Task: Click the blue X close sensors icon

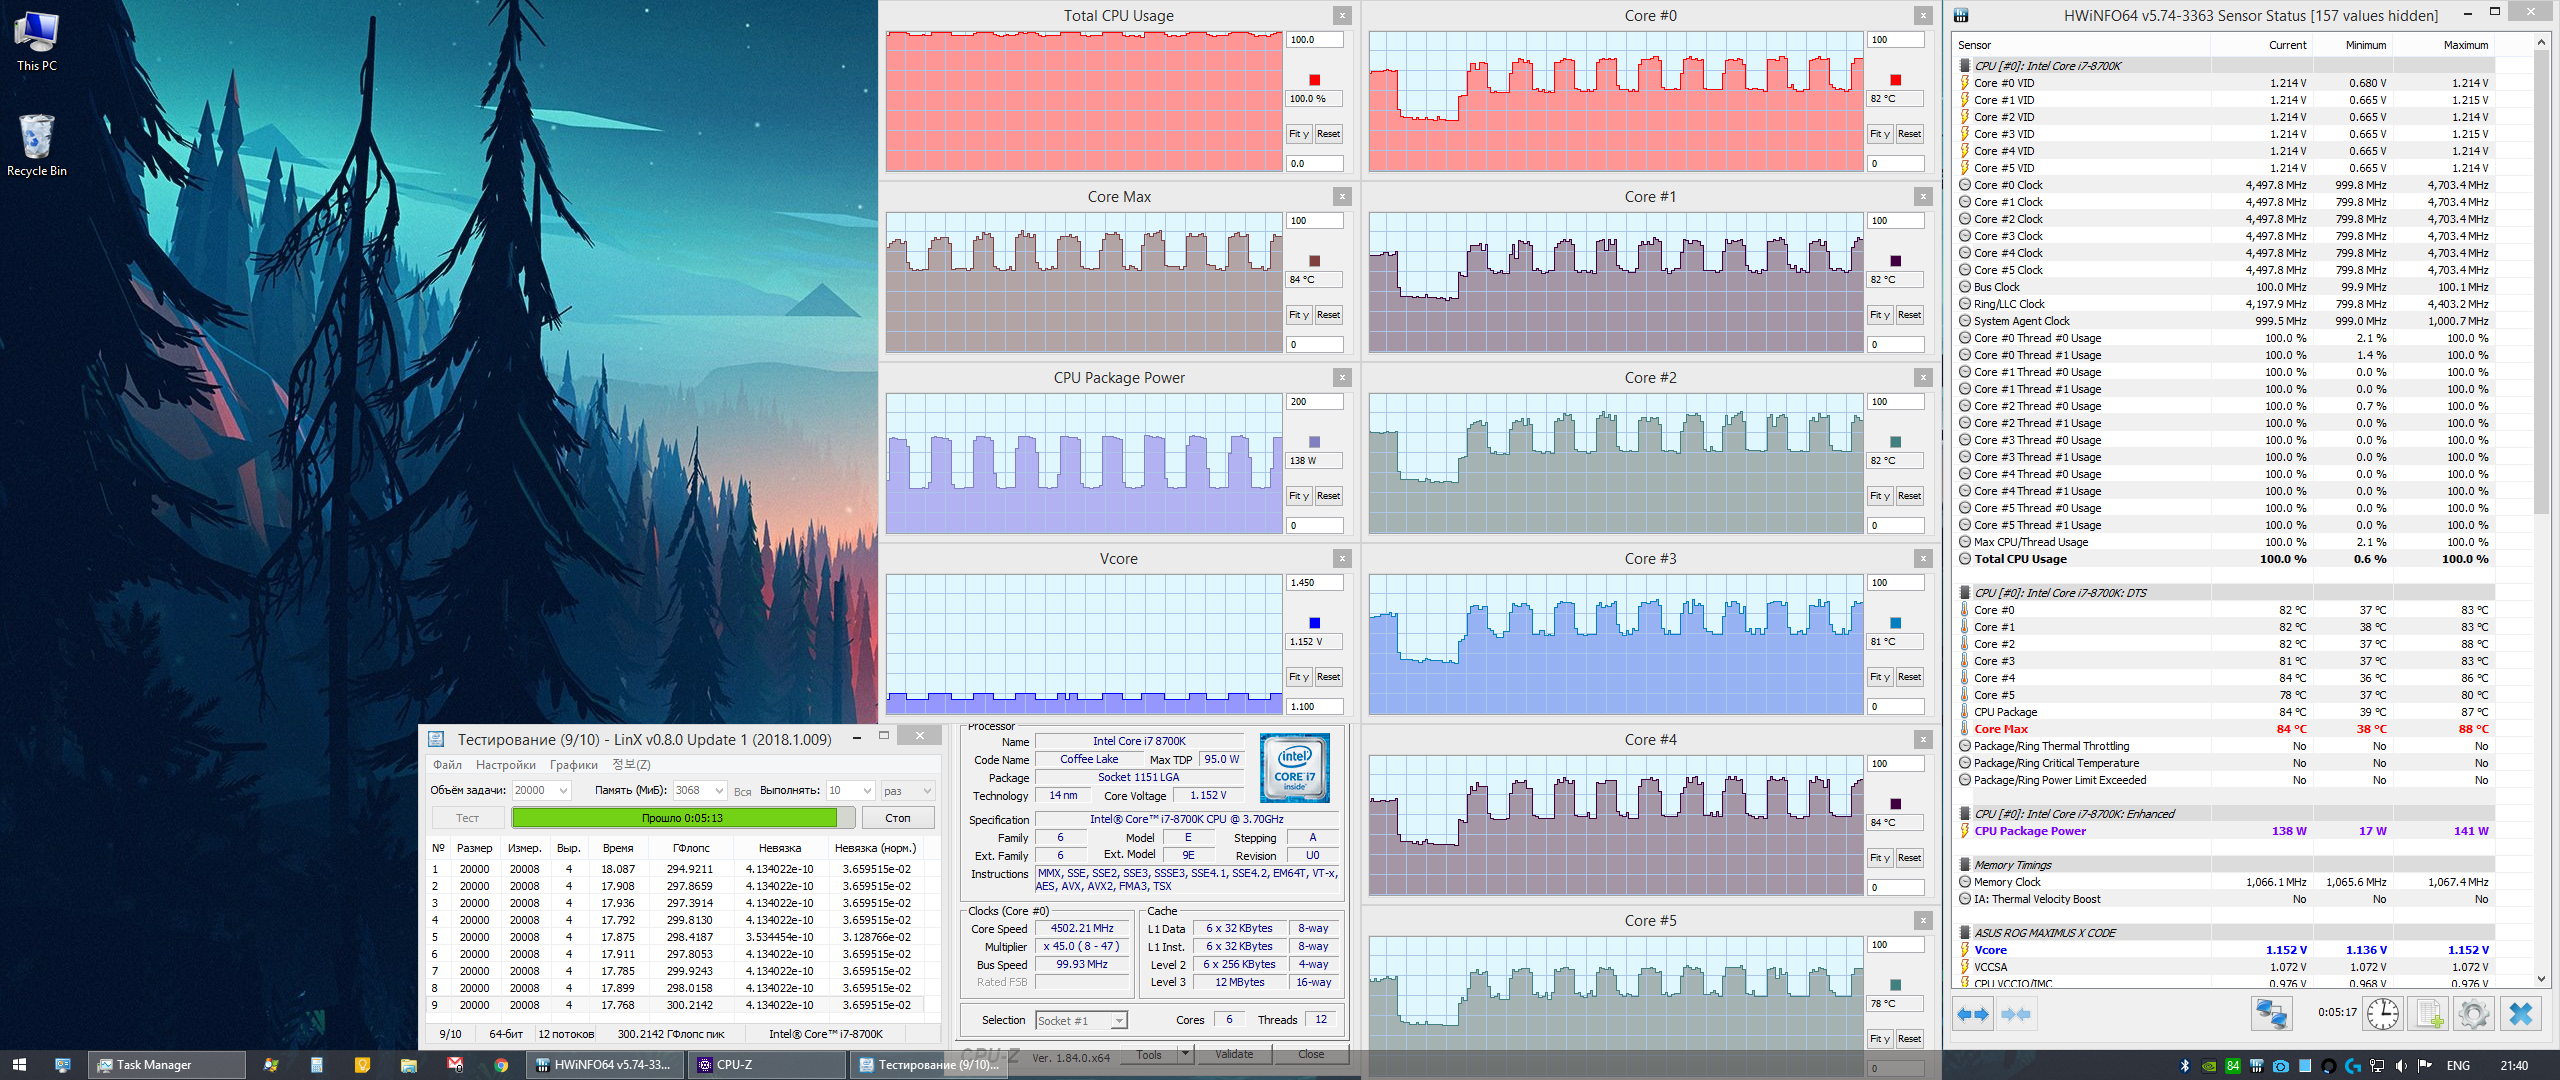Action: [2521, 1014]
